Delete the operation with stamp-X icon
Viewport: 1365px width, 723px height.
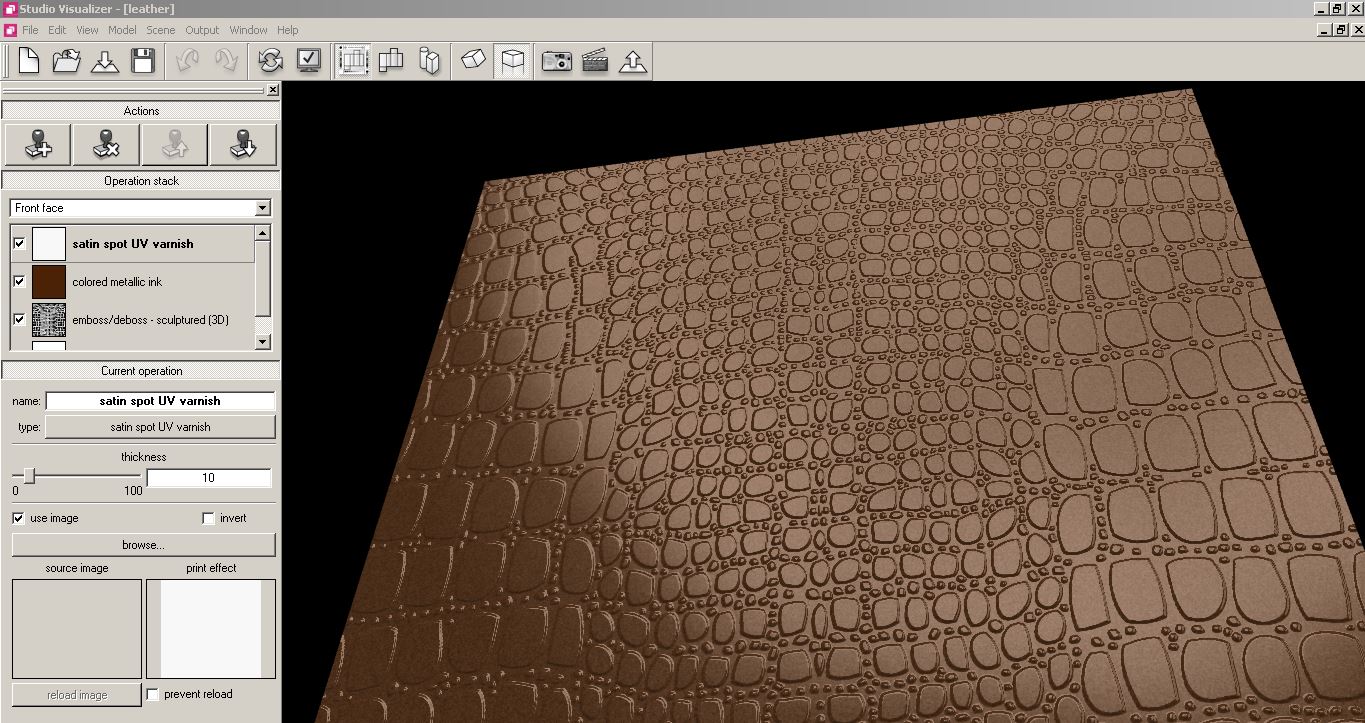(106, 144)
